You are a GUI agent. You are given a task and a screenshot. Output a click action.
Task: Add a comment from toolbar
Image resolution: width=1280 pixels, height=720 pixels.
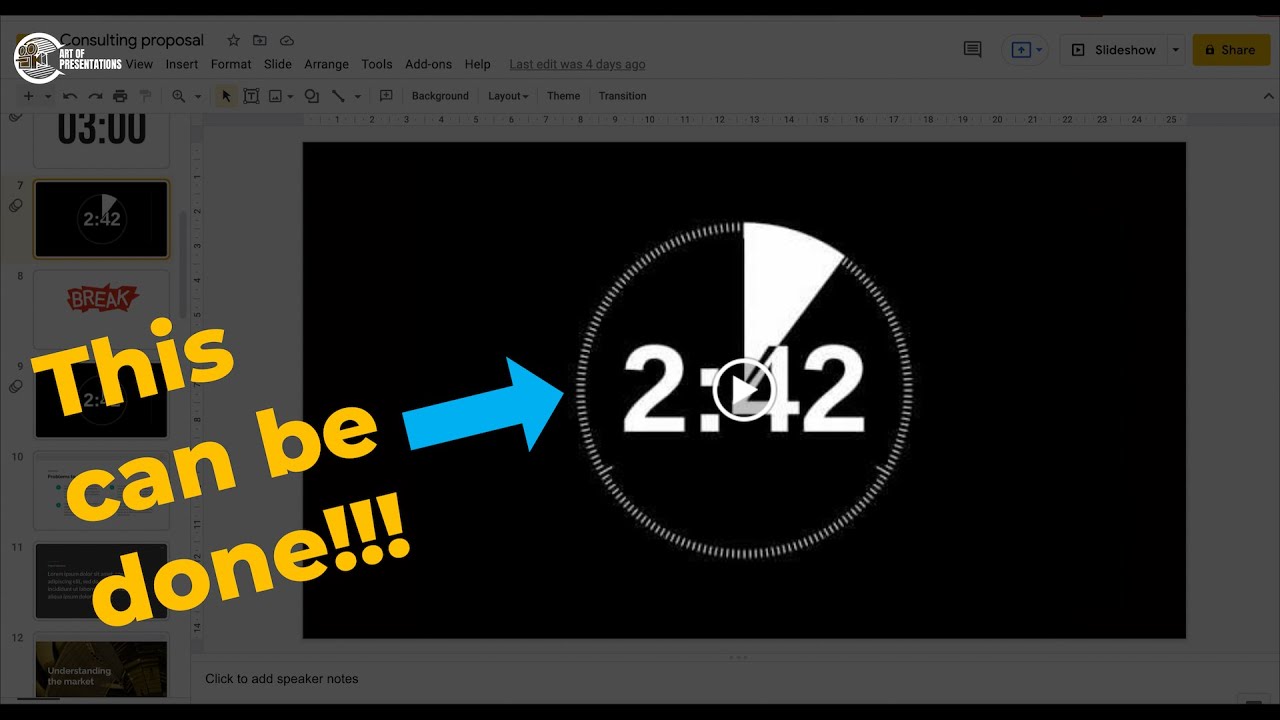pos(386,96)
